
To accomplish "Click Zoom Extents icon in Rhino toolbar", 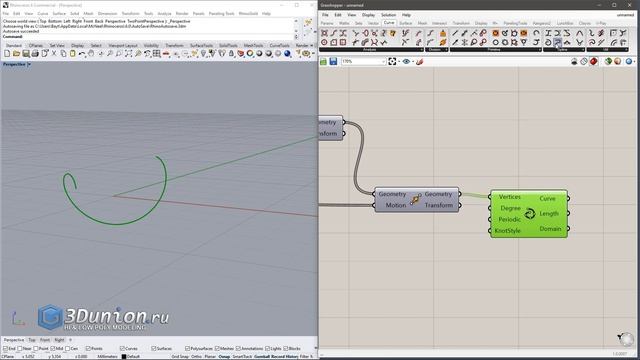I will (x=129, y=53).
